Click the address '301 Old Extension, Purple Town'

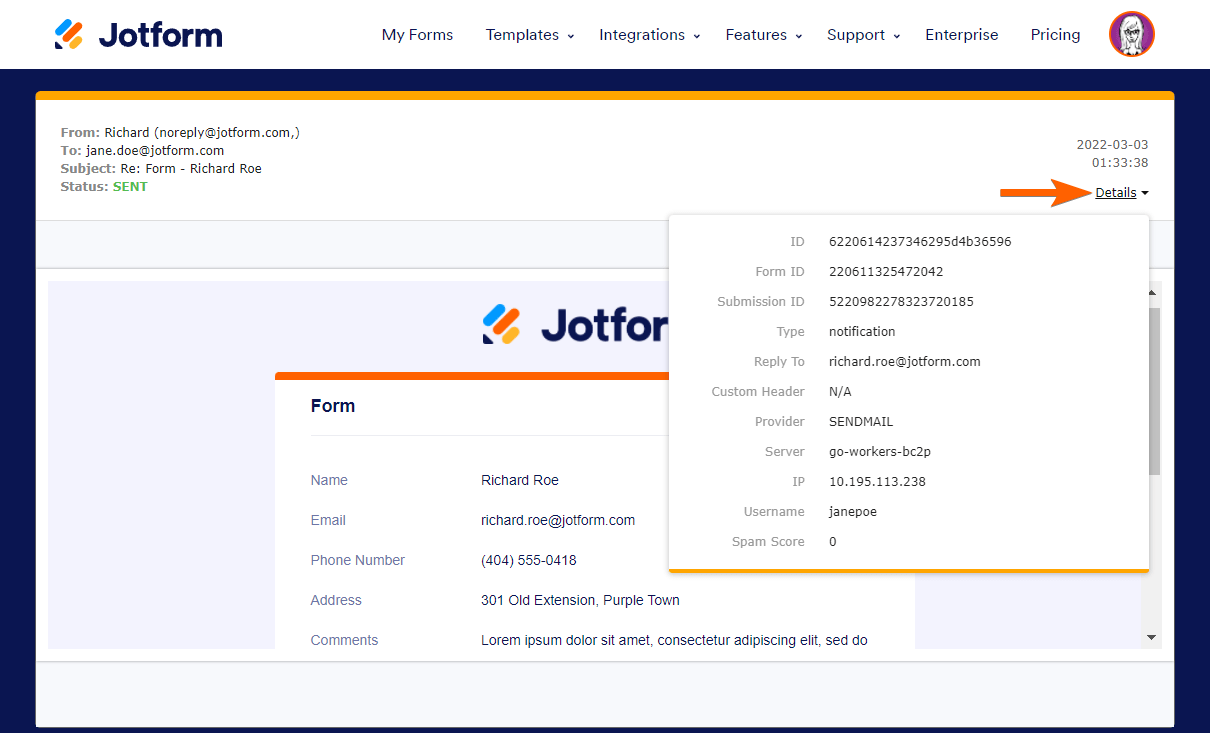tap(580, 601)
